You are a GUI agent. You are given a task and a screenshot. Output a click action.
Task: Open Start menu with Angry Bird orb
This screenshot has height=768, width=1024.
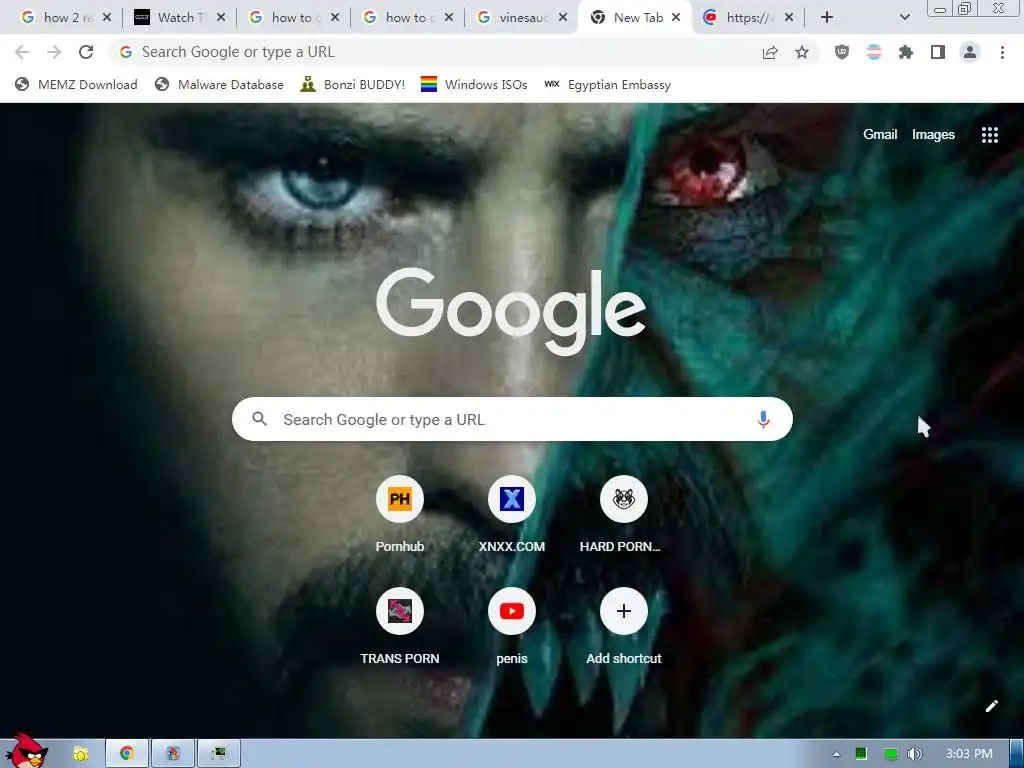tap(26, 751)
